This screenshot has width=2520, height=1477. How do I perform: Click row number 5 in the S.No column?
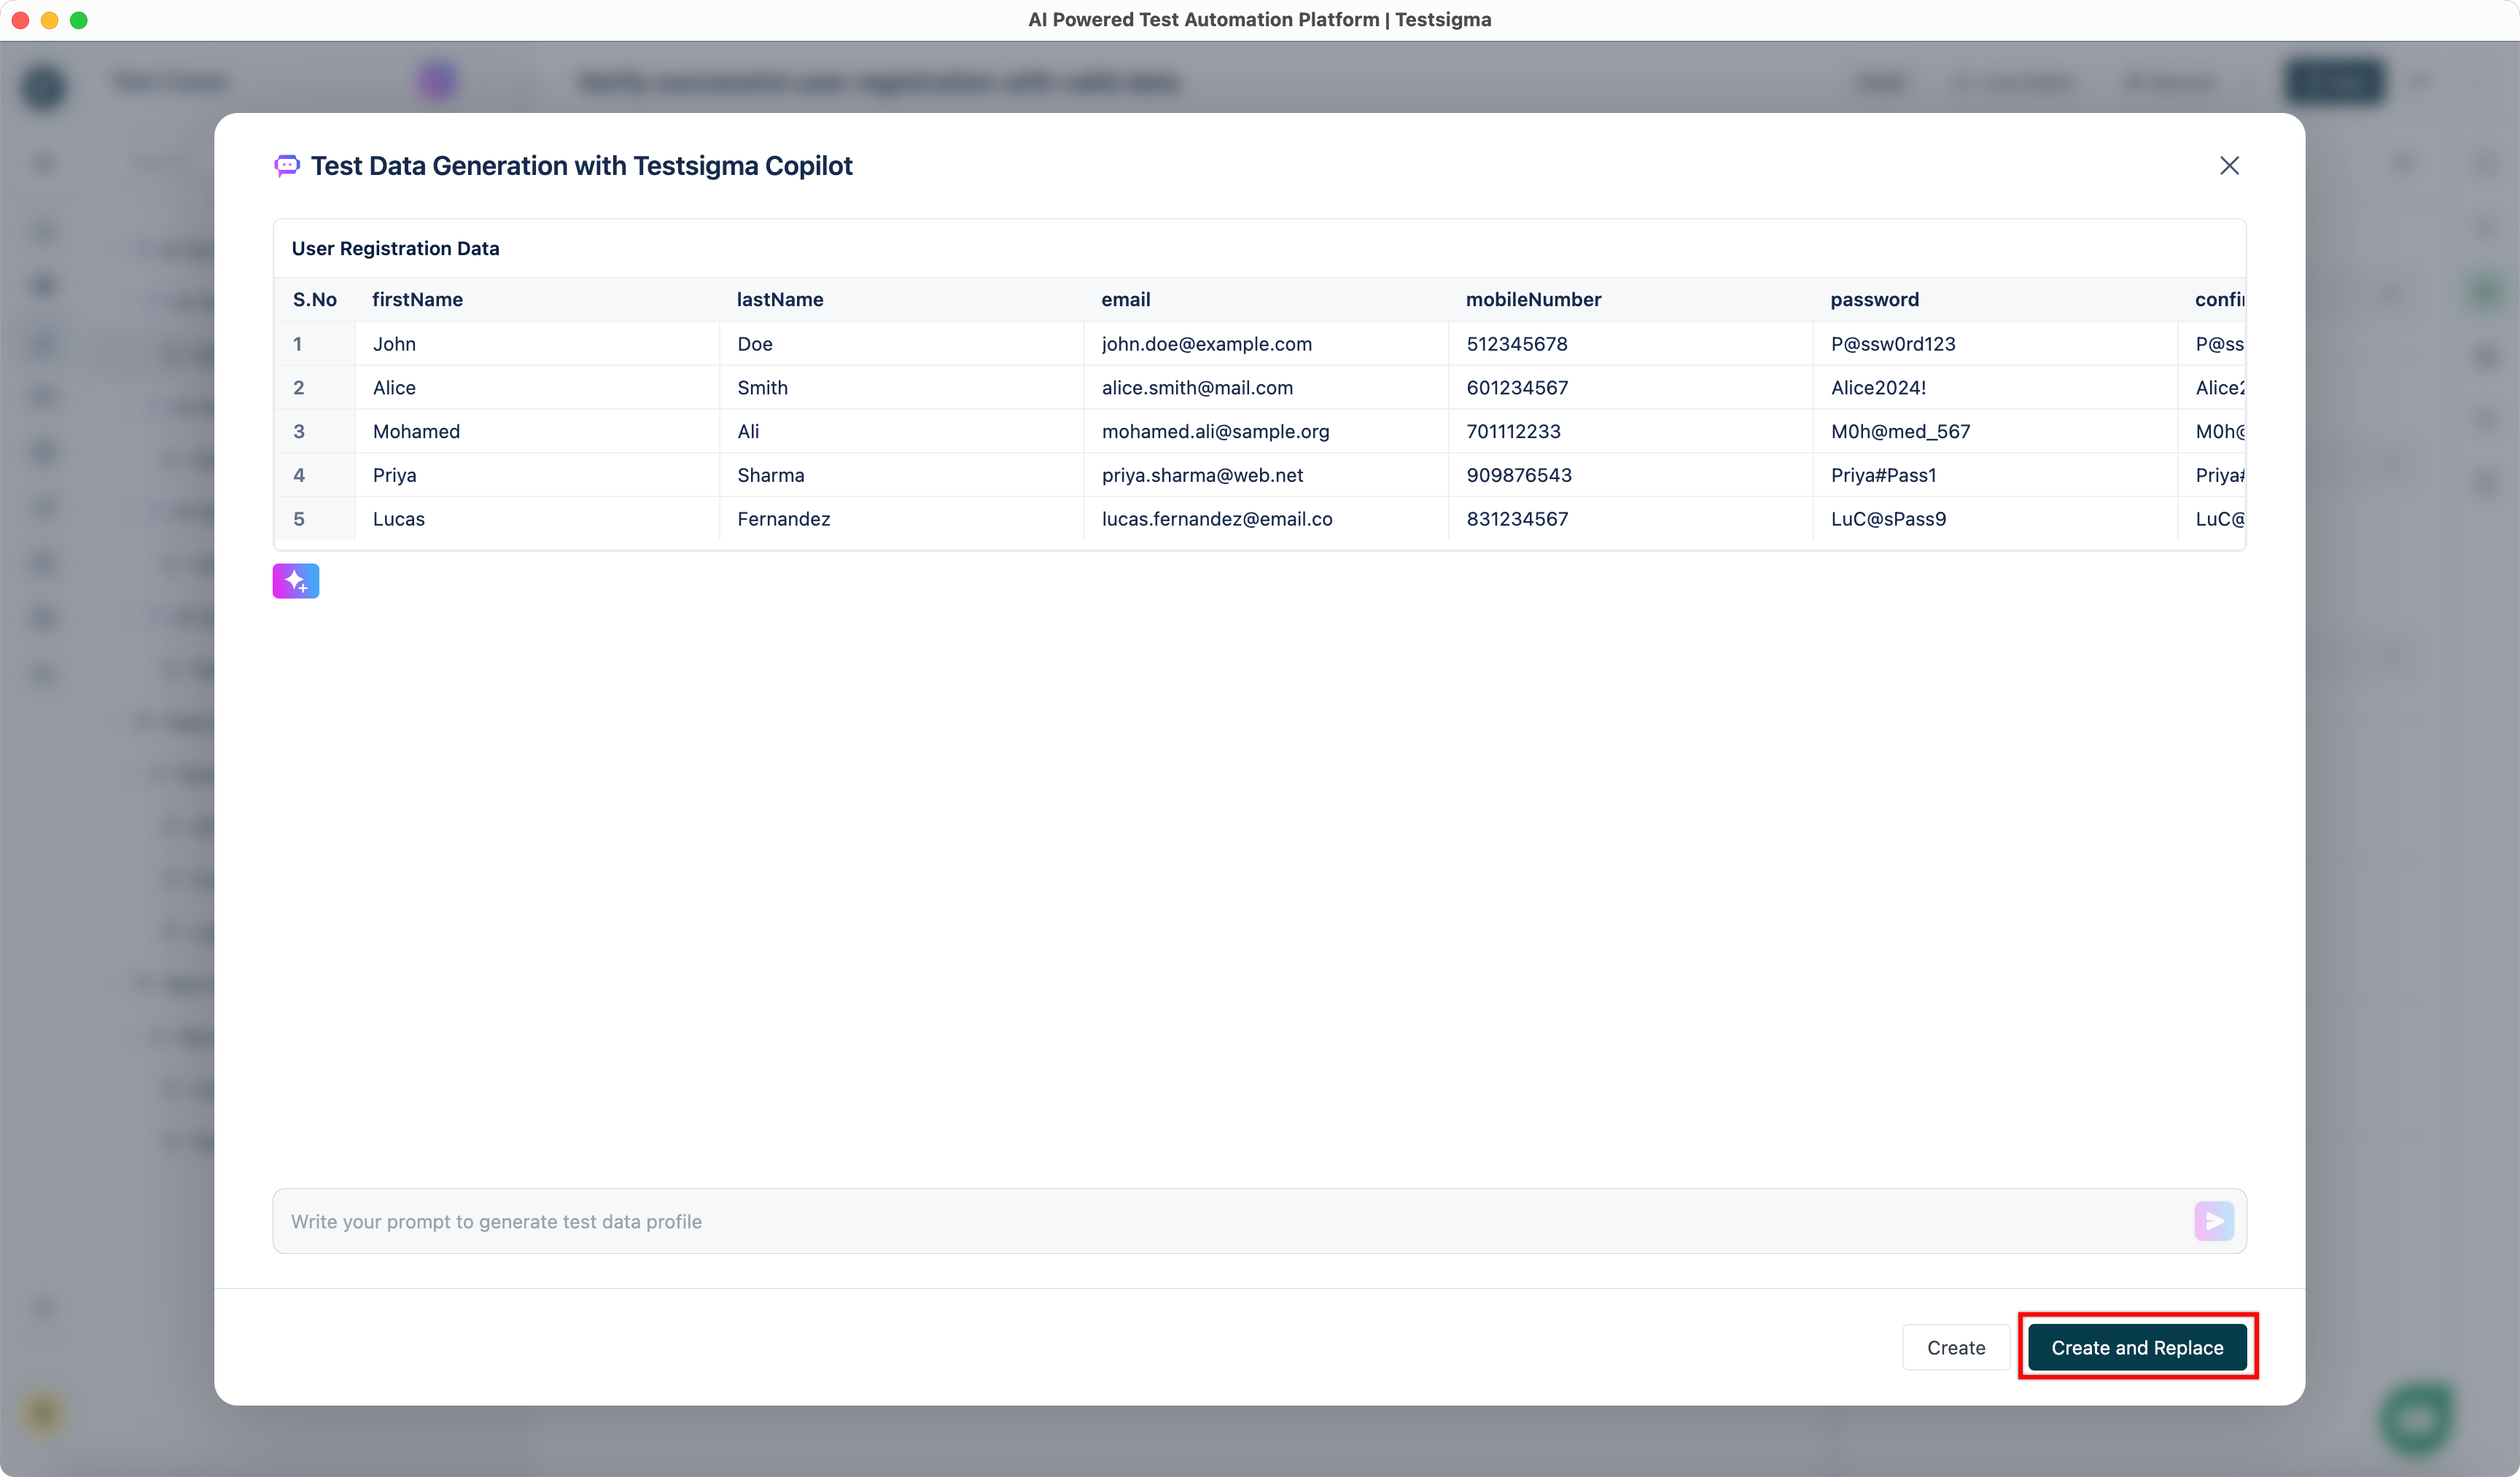coord(299,519)
